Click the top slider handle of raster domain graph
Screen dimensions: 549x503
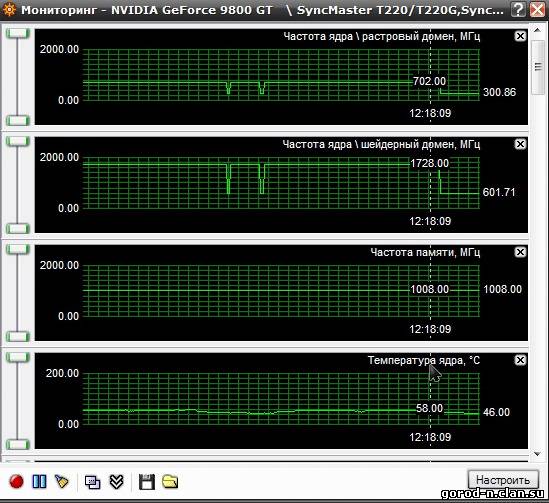pos(18,33)
